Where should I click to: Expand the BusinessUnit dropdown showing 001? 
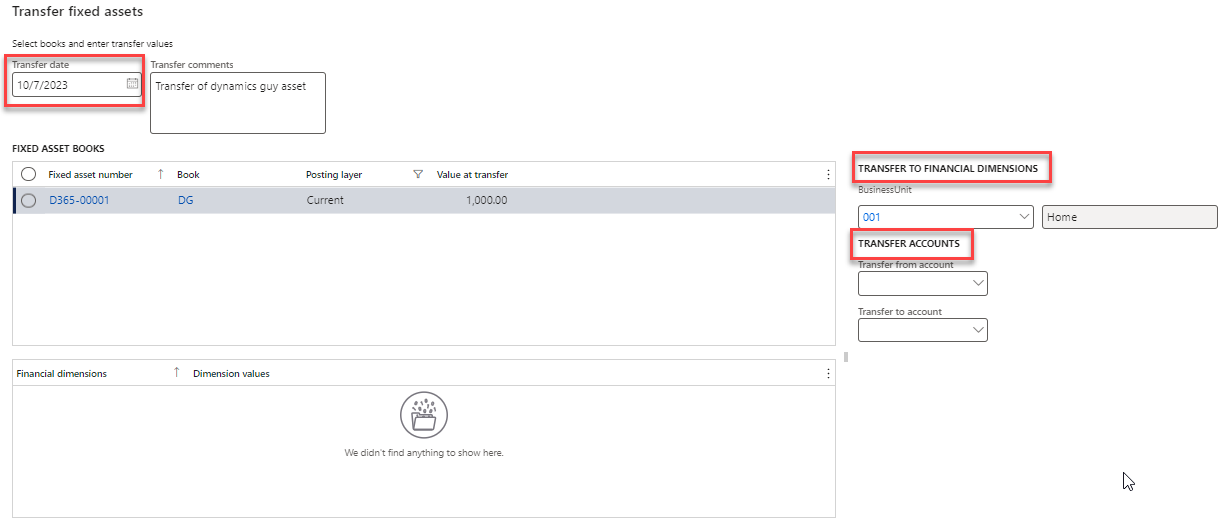(1024, 217)
